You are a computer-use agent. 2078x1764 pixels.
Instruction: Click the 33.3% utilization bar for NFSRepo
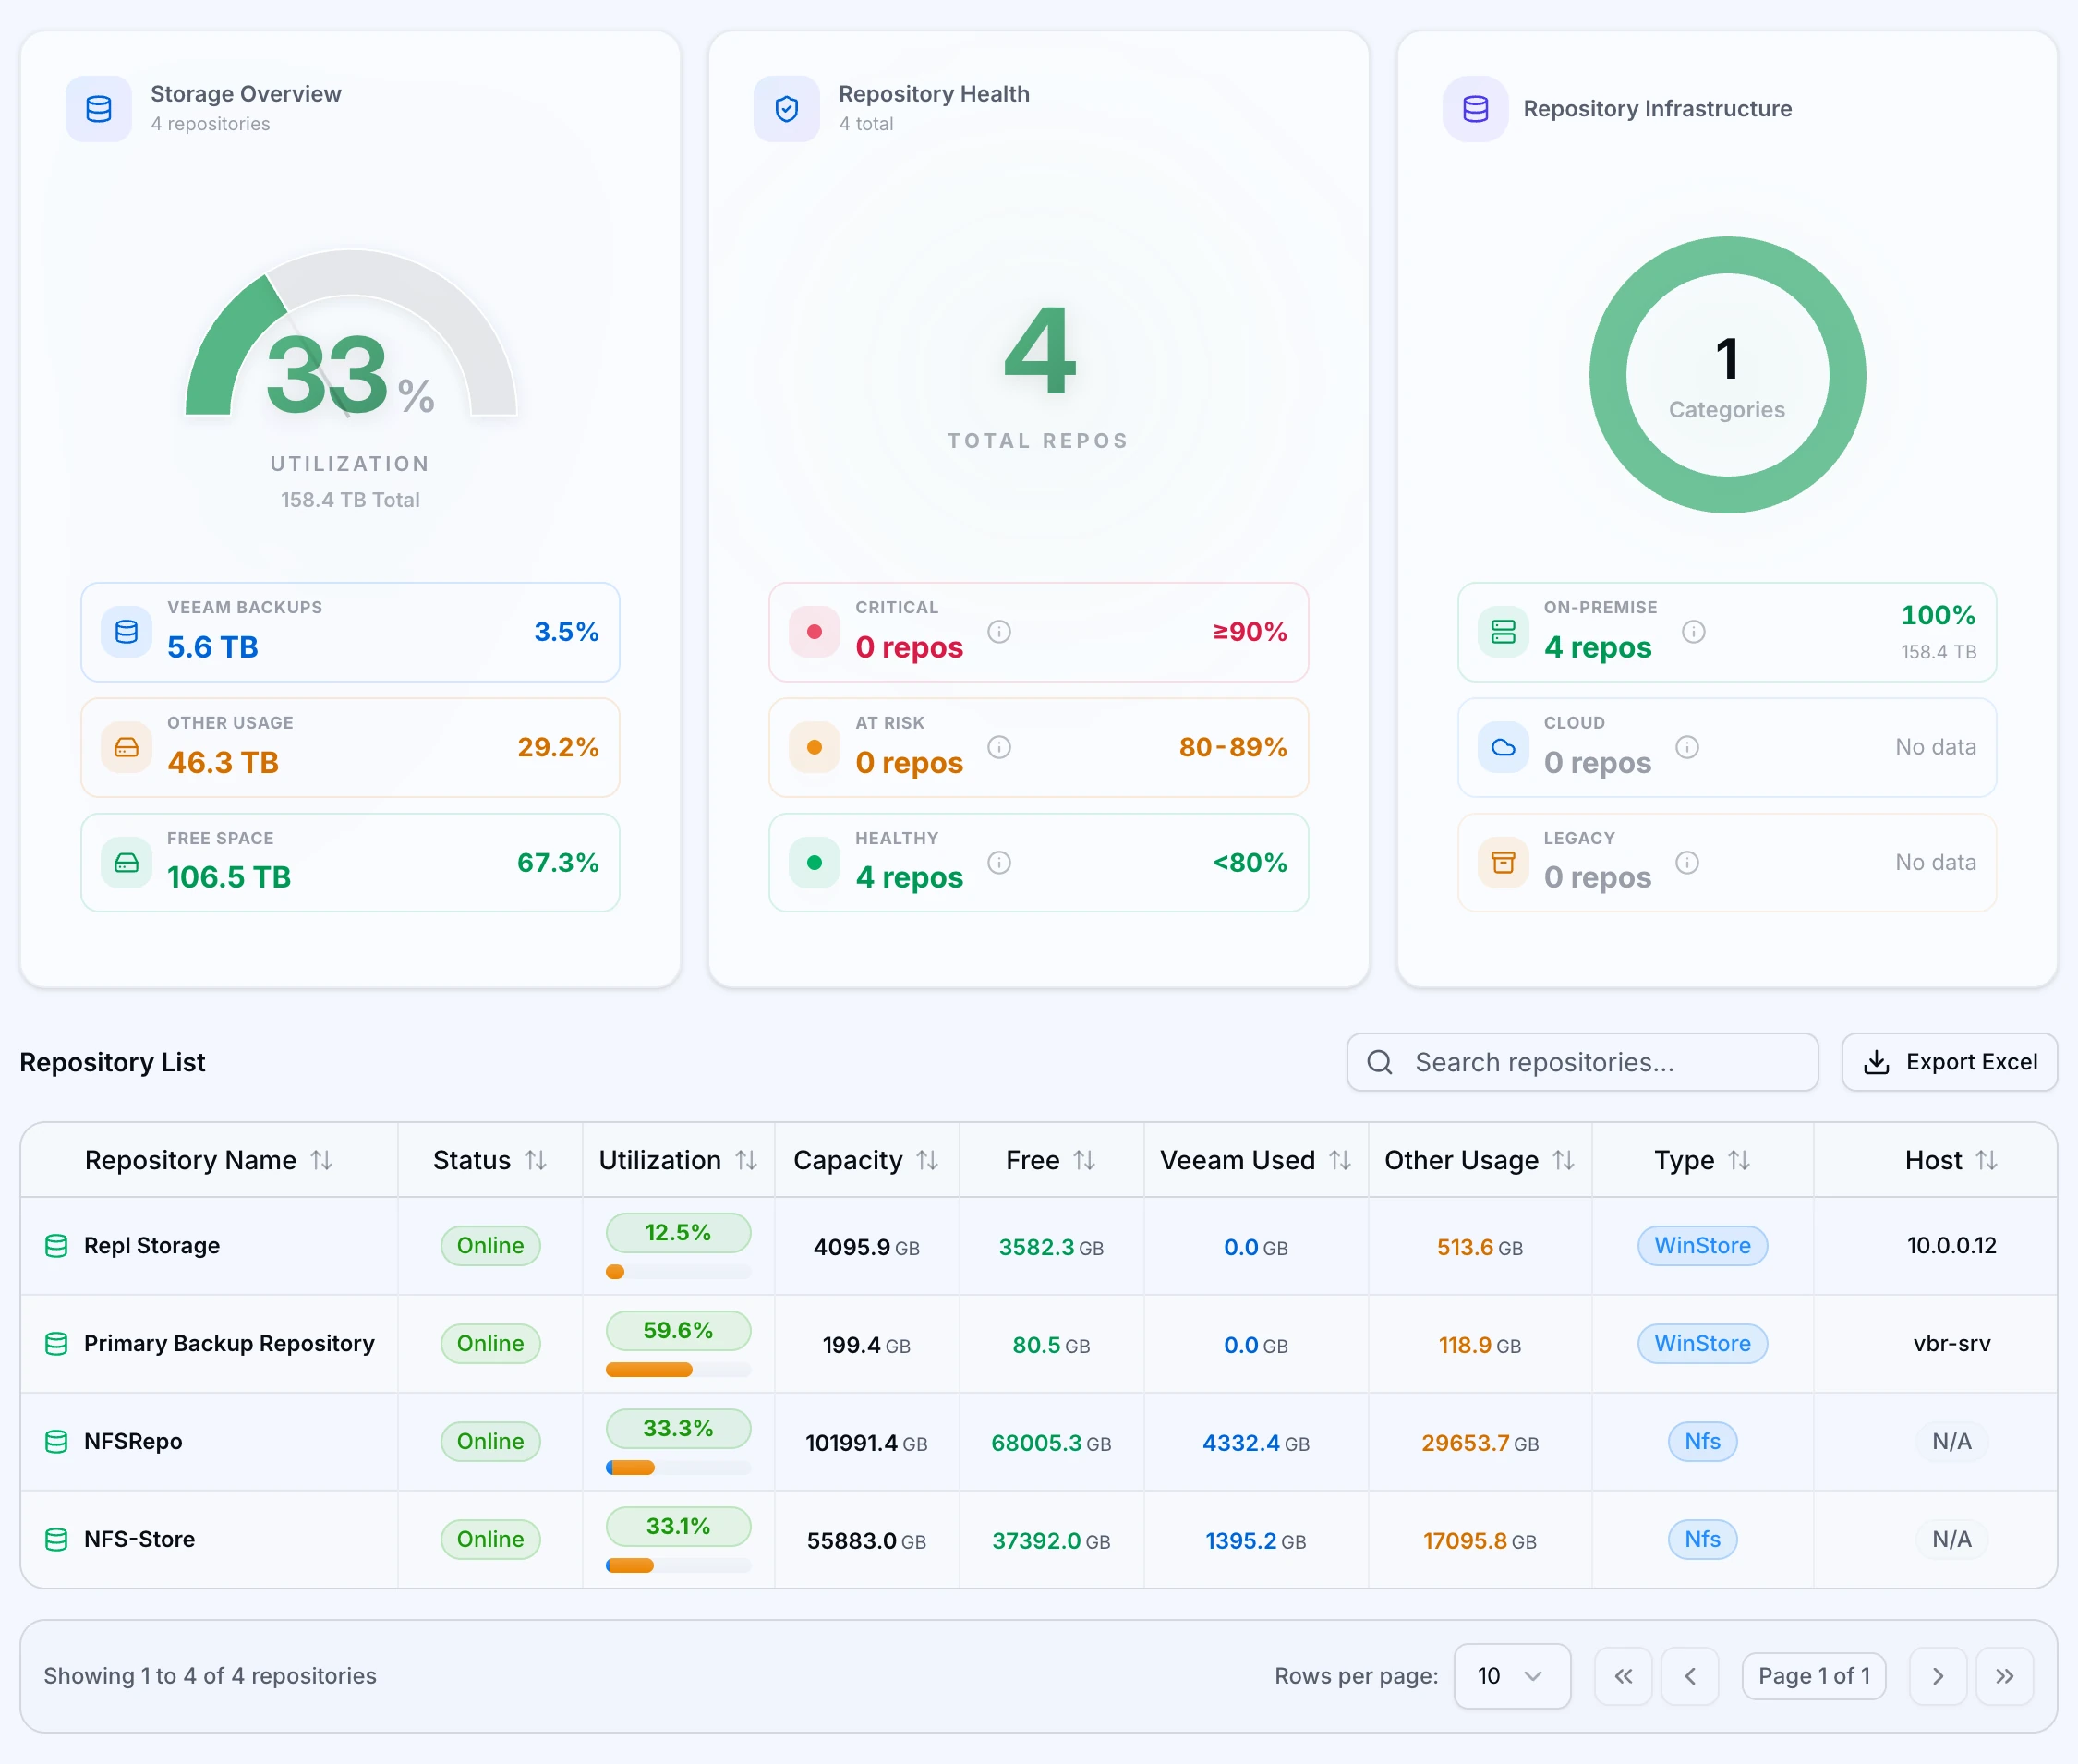tap(678, 1468)
